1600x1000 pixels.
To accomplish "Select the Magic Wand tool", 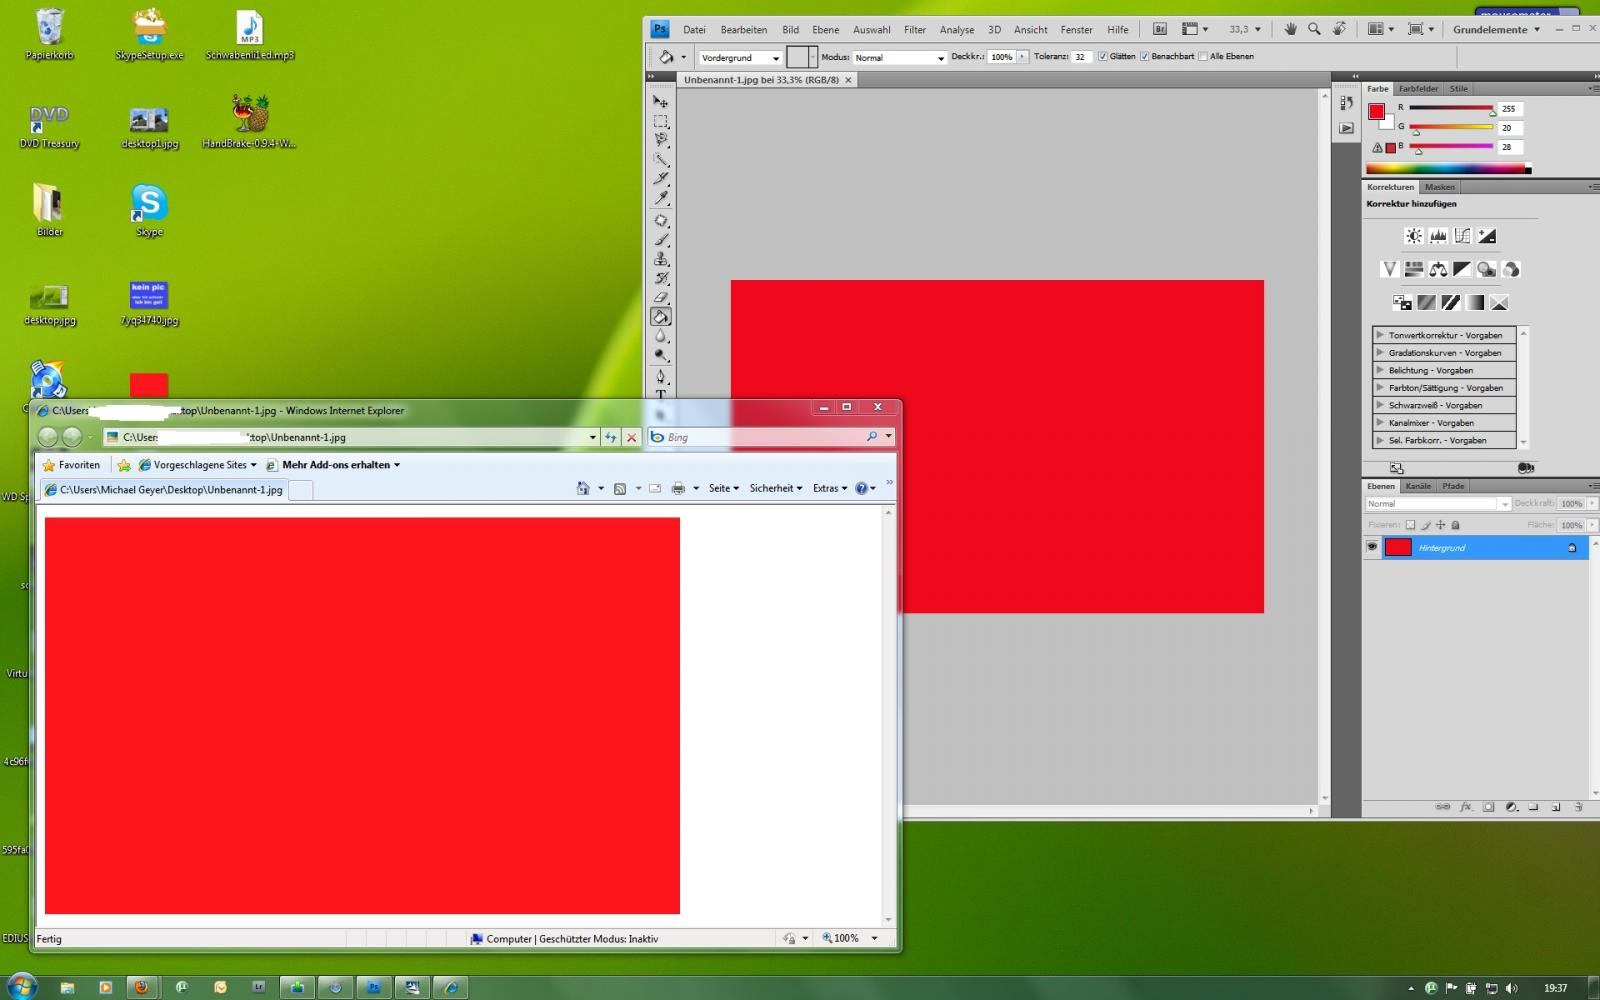I will click(x=661, y=159).
